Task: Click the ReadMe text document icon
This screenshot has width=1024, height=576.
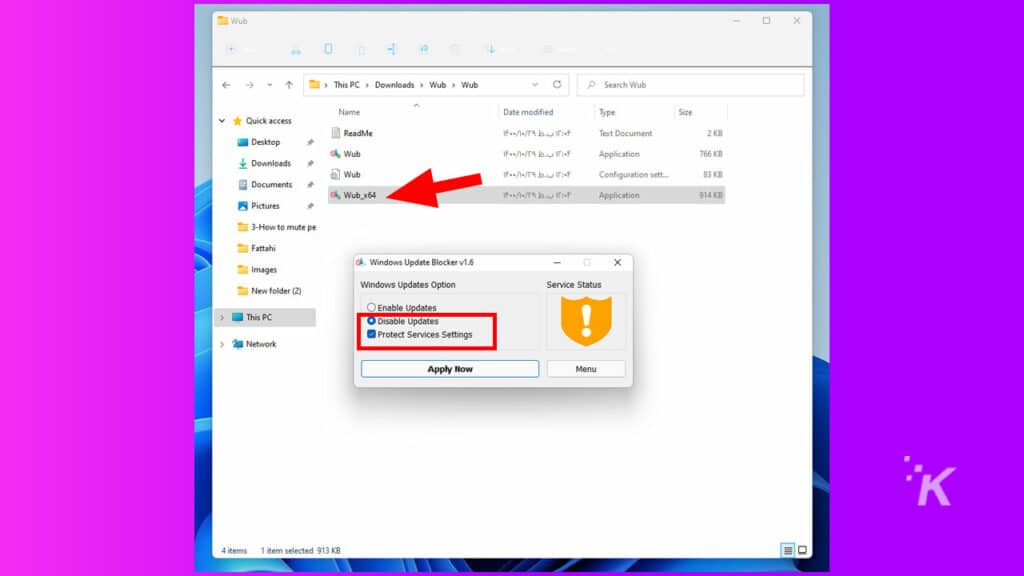Action: 336,133
